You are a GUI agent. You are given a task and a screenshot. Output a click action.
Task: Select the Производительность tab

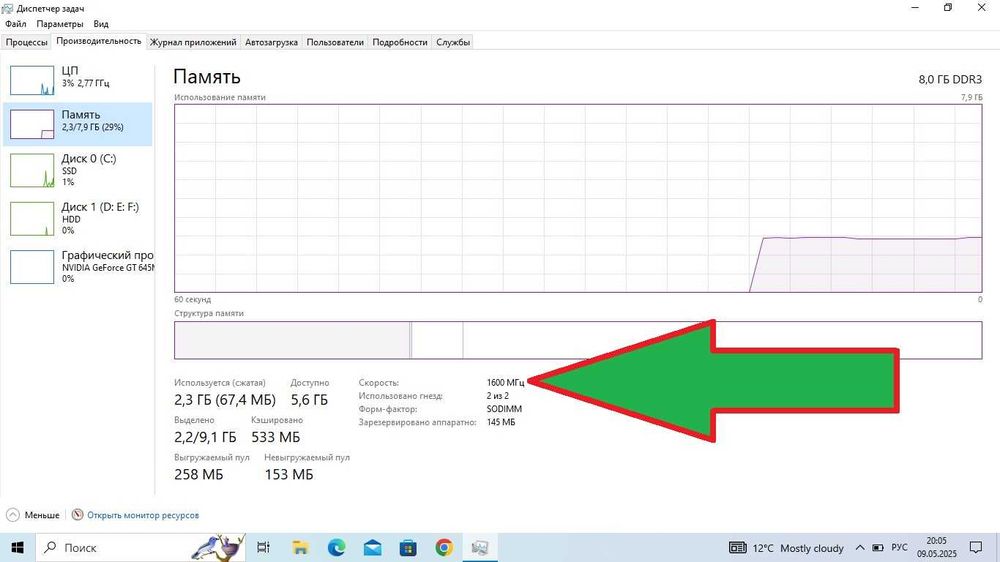pos(99,41)
